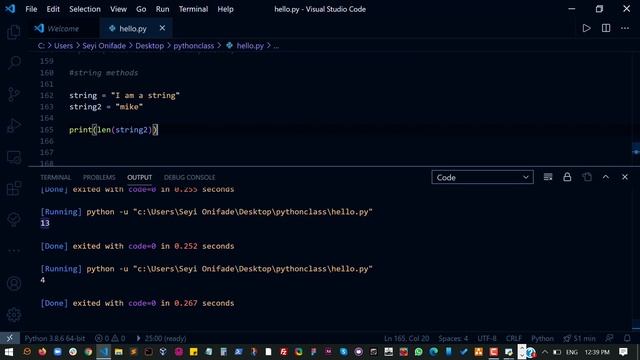Click line number 165 in the gutter
640x360 pixels.
(47, 130)
